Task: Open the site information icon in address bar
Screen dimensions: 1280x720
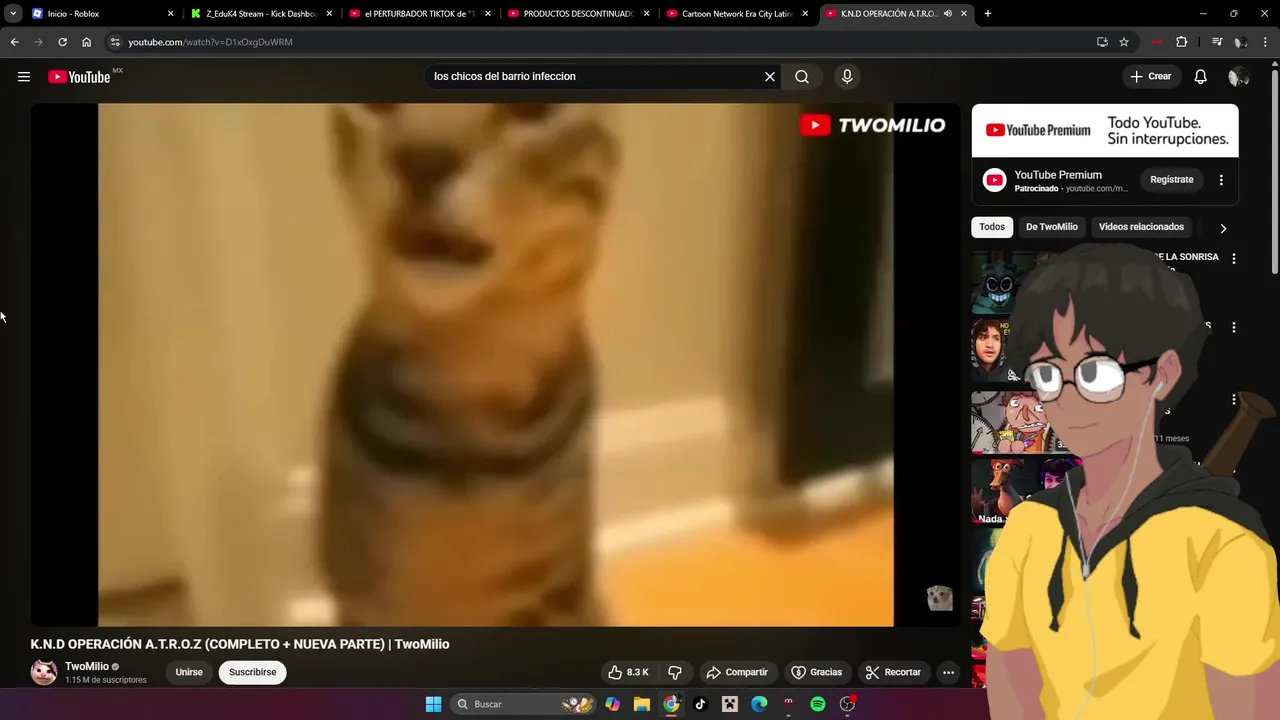Action: (115, 42)
